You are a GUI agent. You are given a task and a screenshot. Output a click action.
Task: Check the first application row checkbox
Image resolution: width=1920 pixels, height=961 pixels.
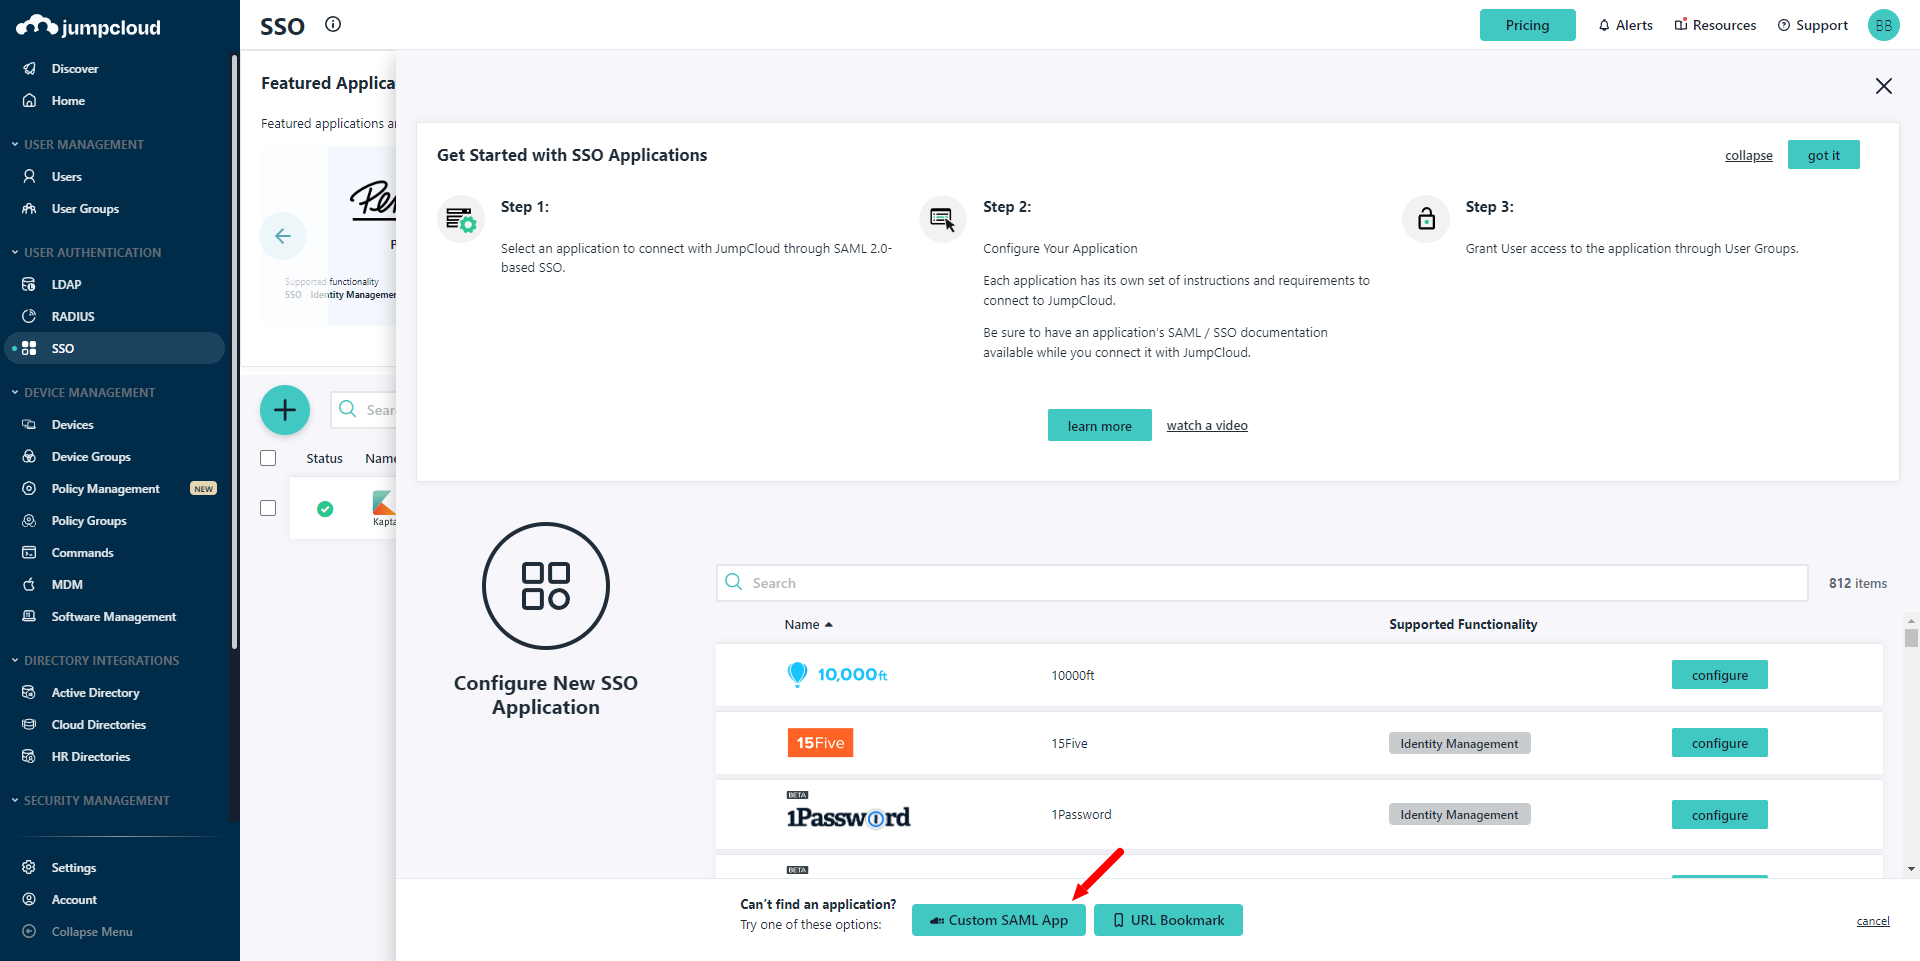[268, 508]
